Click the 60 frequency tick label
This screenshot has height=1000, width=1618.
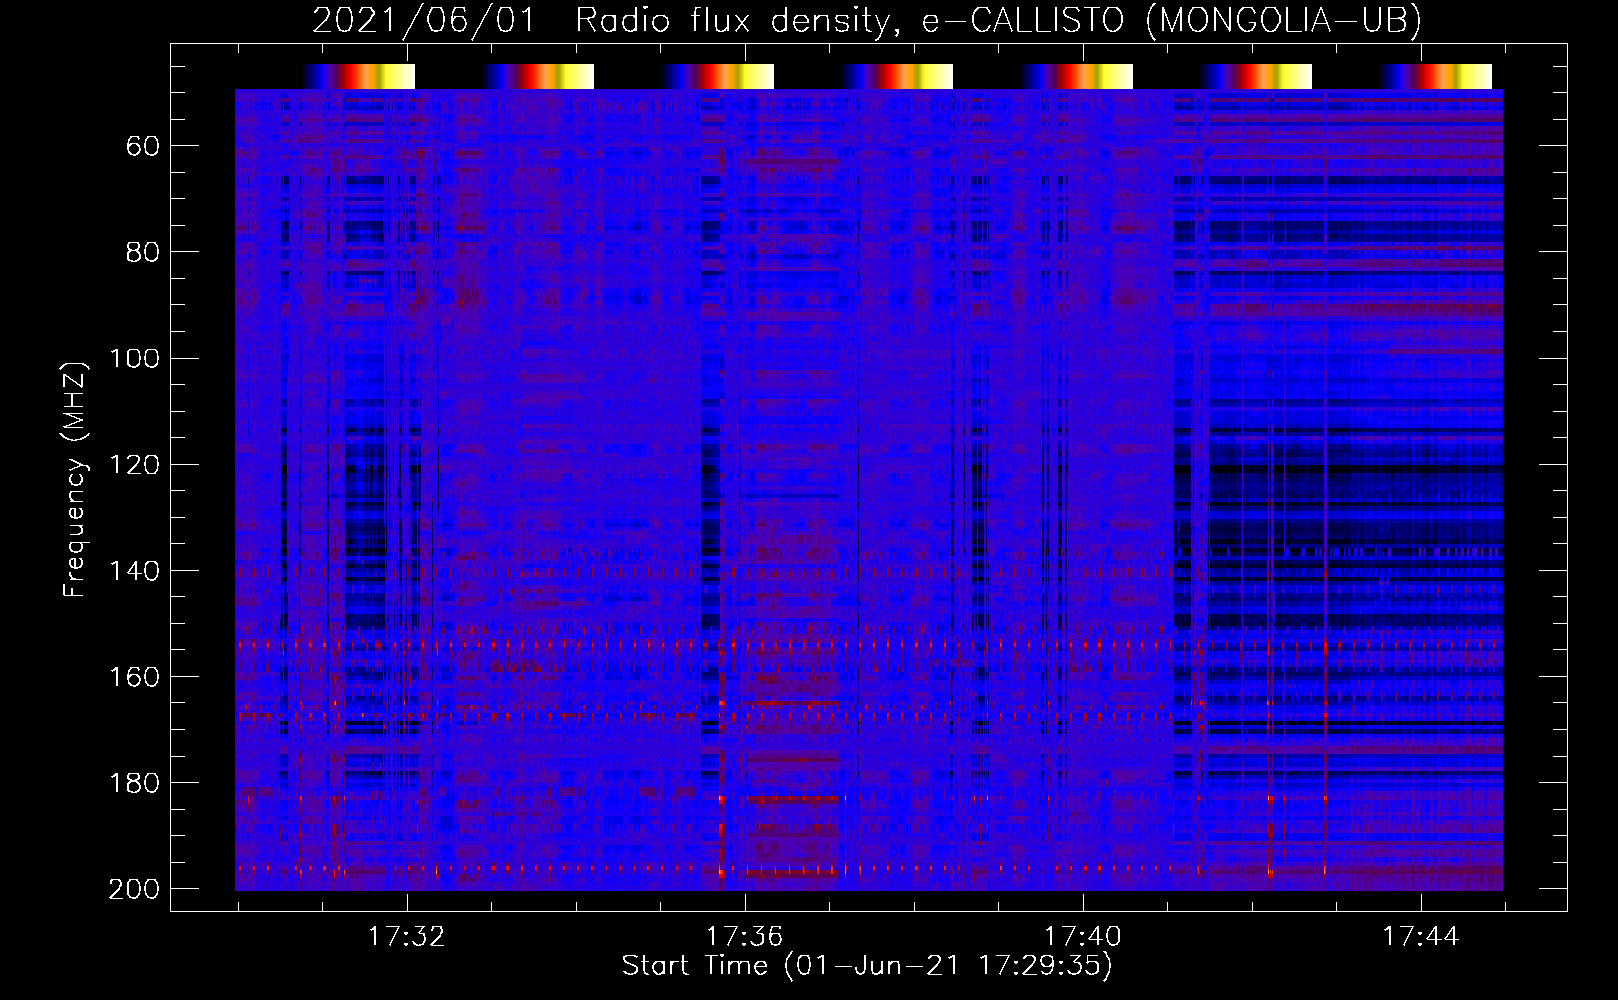tap(143, 147)
